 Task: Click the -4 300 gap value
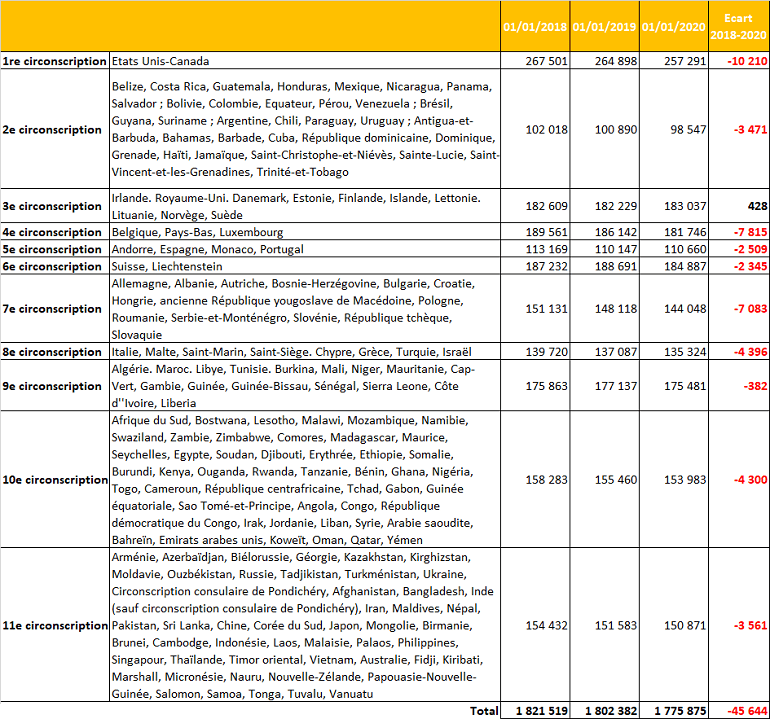(750, 480)
